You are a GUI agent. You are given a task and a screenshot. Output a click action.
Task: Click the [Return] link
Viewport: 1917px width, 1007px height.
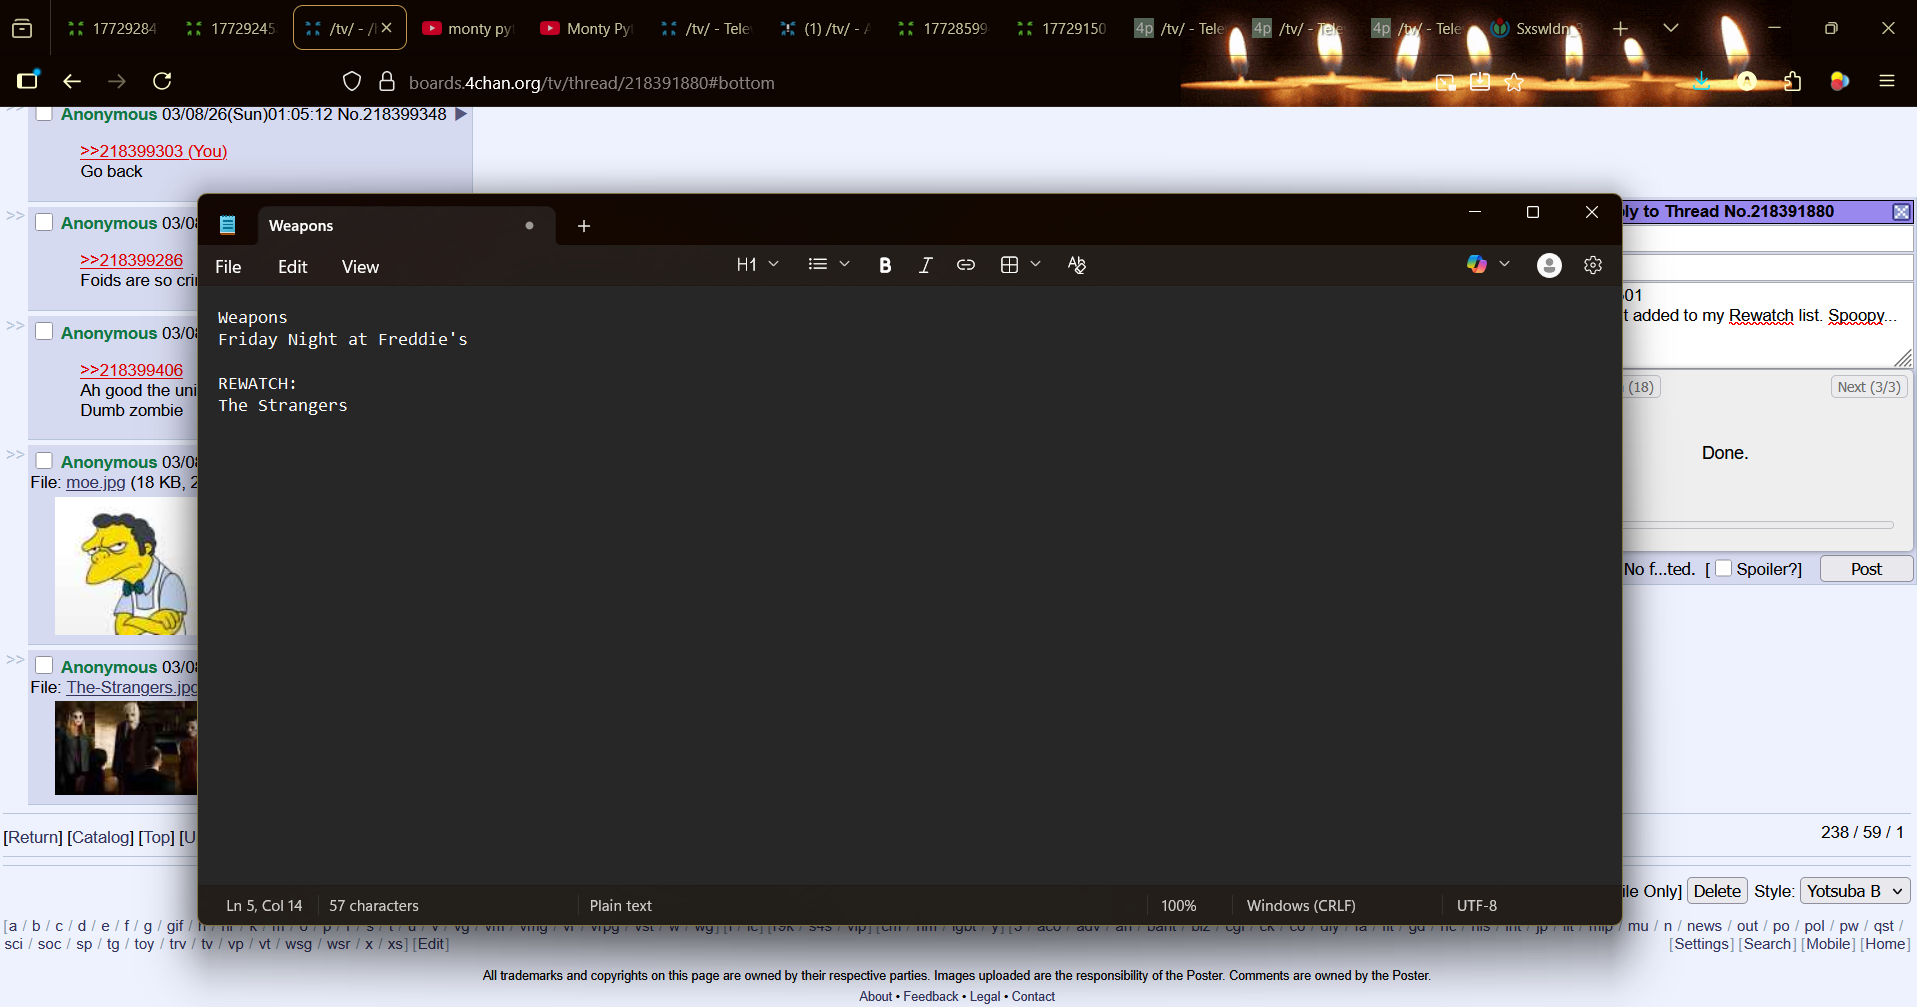click(x=33, y=837)
